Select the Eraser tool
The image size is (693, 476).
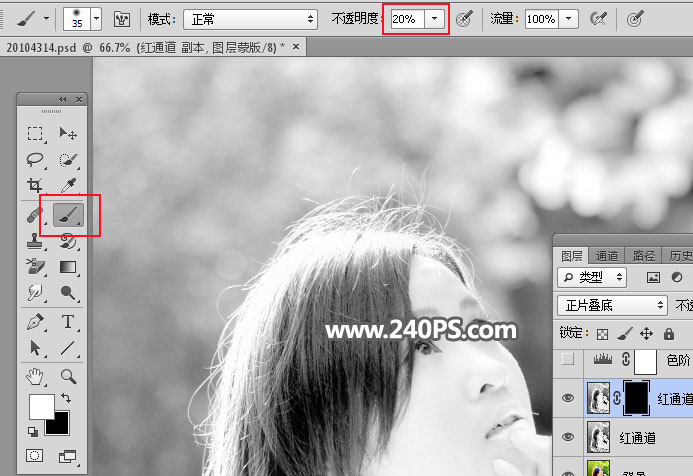pos(35,267)
